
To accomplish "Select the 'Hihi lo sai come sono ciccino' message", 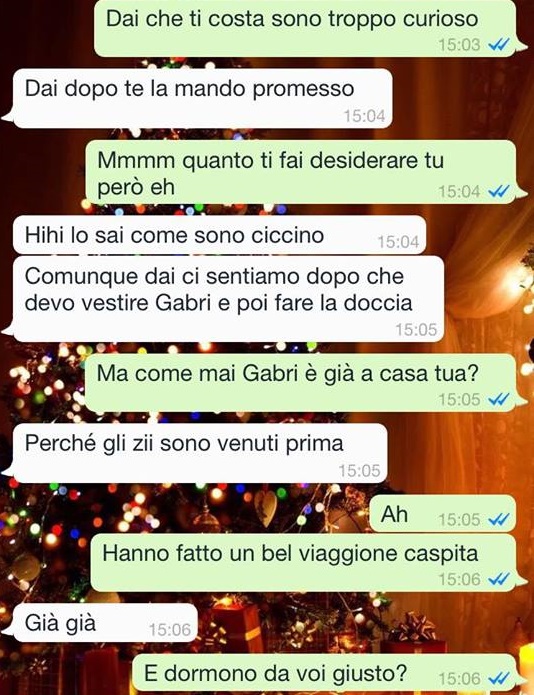I will pyautogui.click(x=219, y=235).
